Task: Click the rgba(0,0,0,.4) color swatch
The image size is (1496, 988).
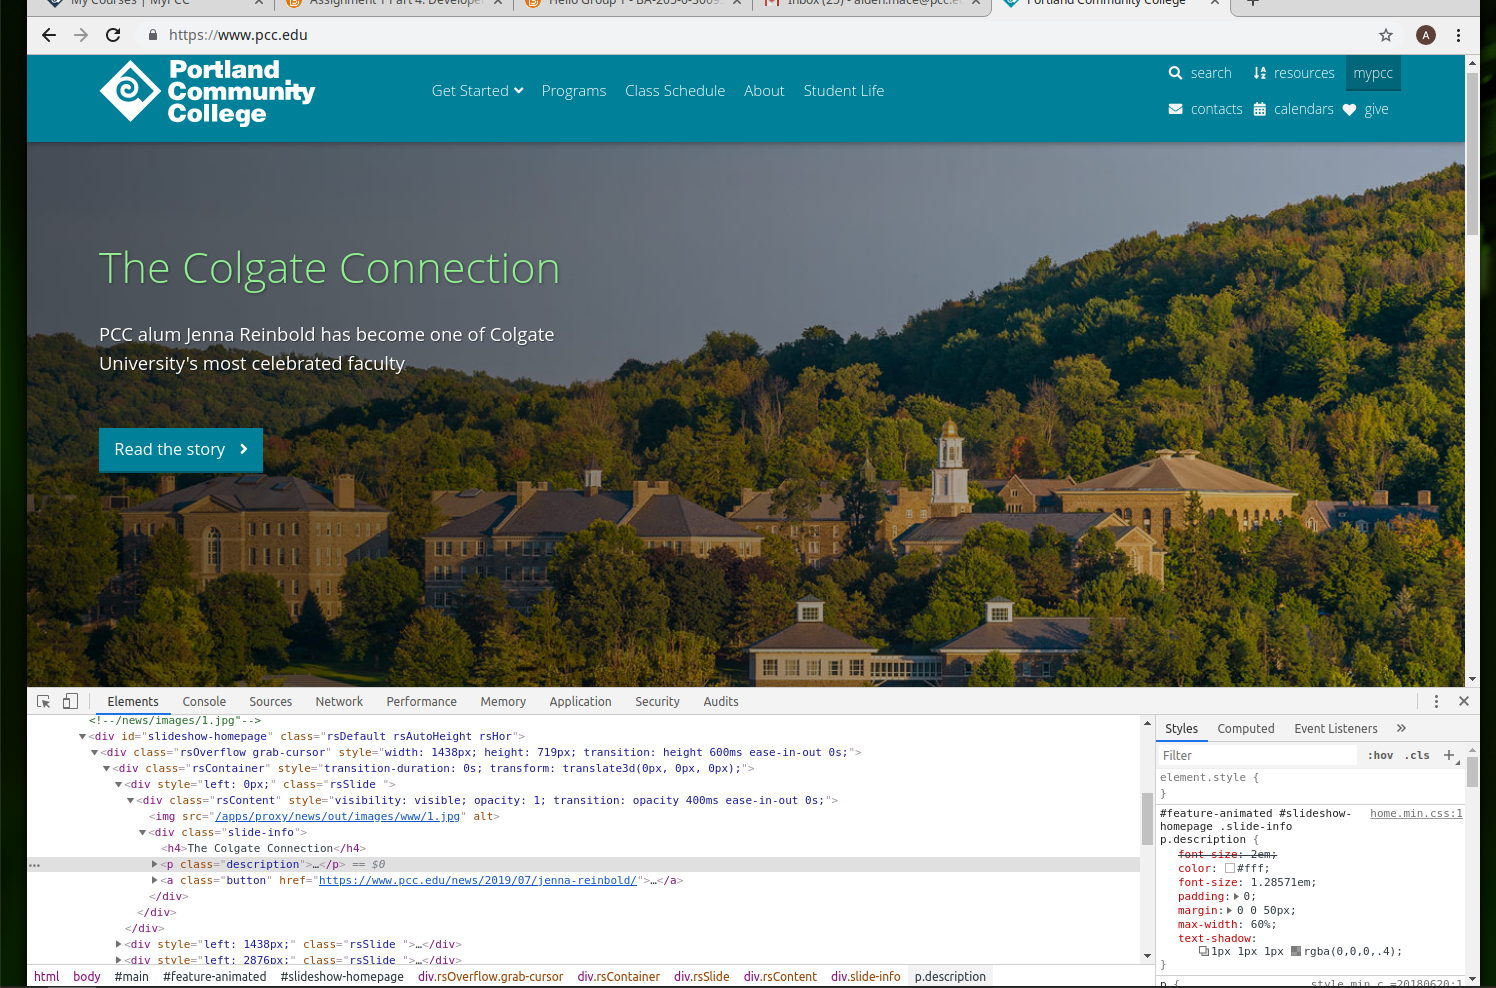Action: (x=1296, y=952)
